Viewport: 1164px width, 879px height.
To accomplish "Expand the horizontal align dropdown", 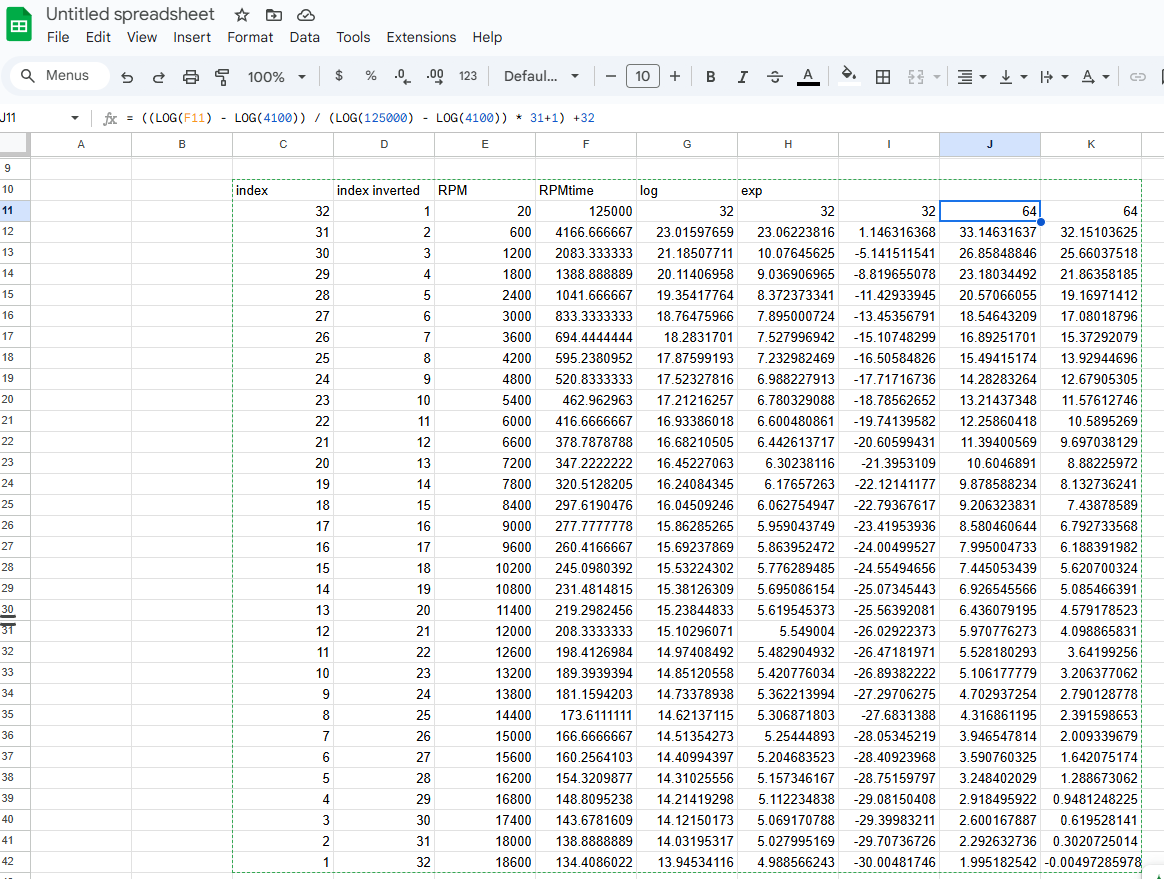I will pos(970,77).
